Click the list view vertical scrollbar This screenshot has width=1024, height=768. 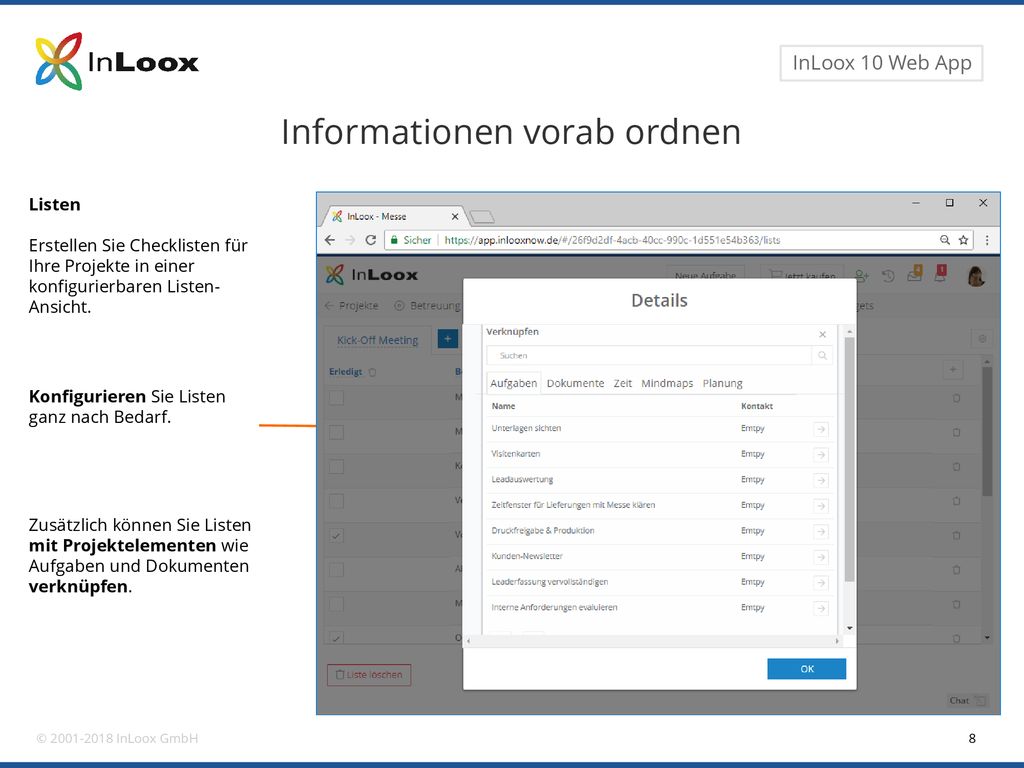click(987, 431)
